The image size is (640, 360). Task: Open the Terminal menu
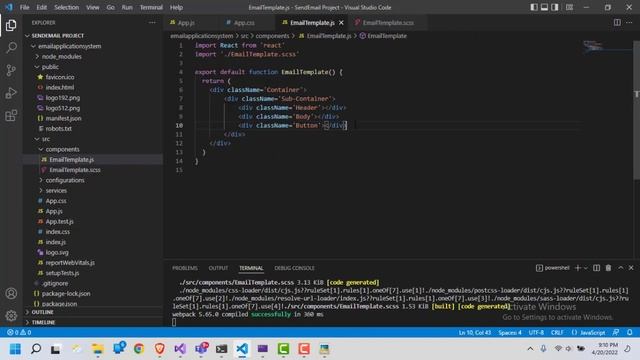point(151,7)
